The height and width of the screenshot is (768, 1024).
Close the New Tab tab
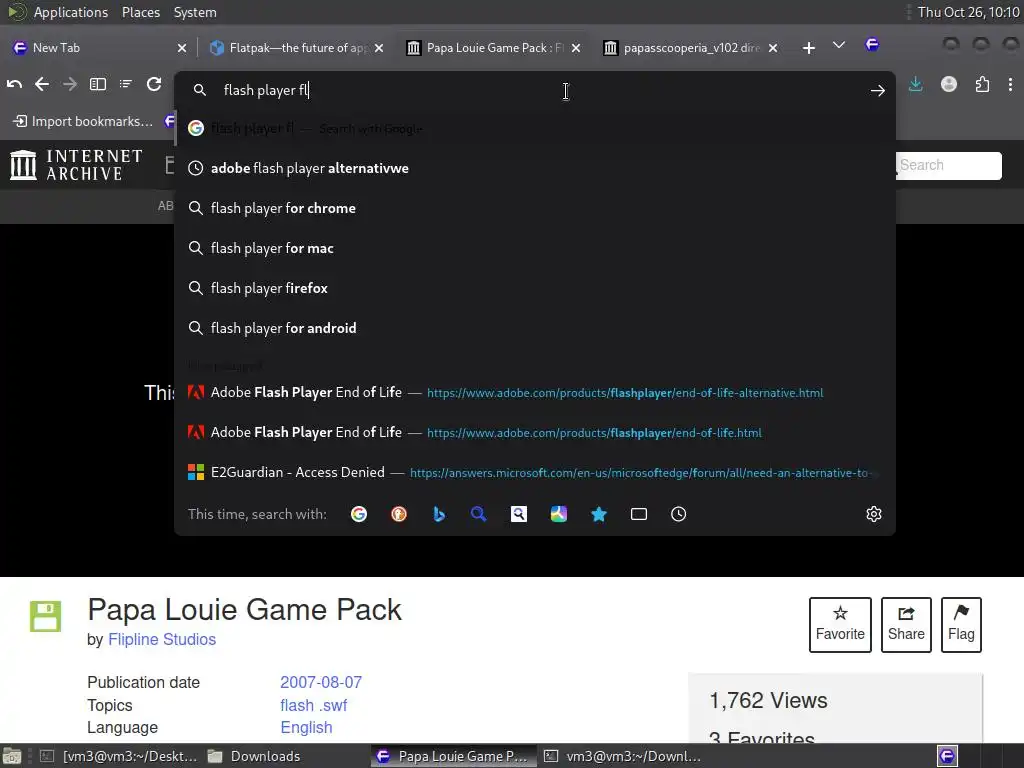182,48
